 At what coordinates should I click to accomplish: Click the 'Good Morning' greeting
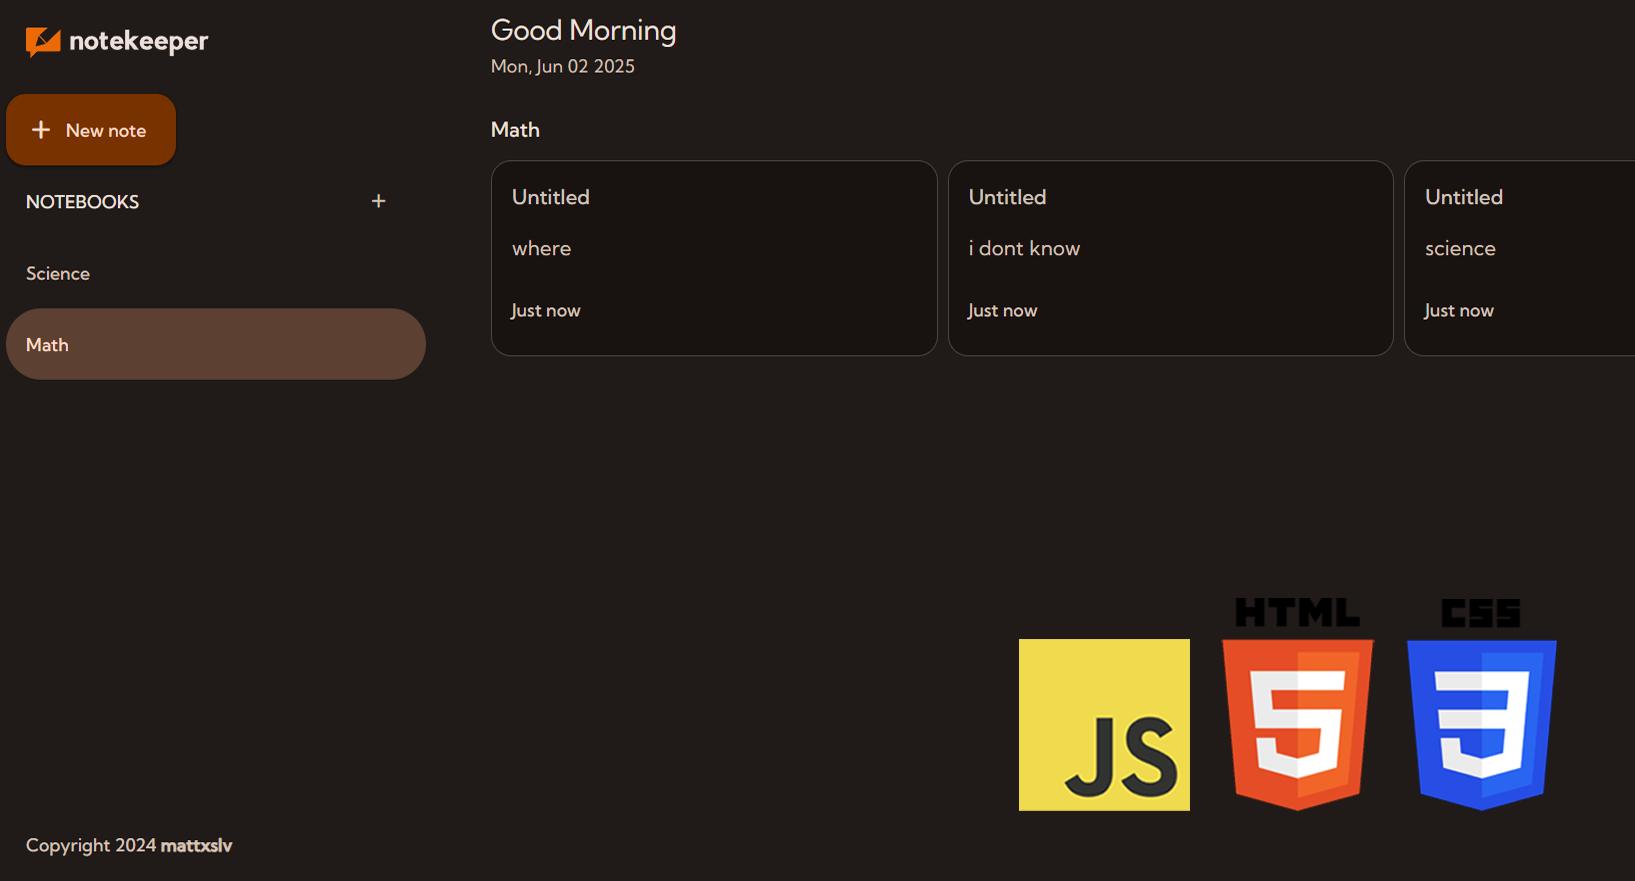pyautogui.click(x=584, y=31)
